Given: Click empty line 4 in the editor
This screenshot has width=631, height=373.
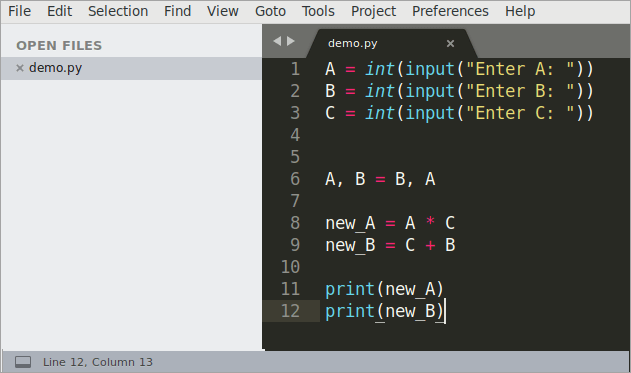Looking at the screenshot, I should coord(475,135).
